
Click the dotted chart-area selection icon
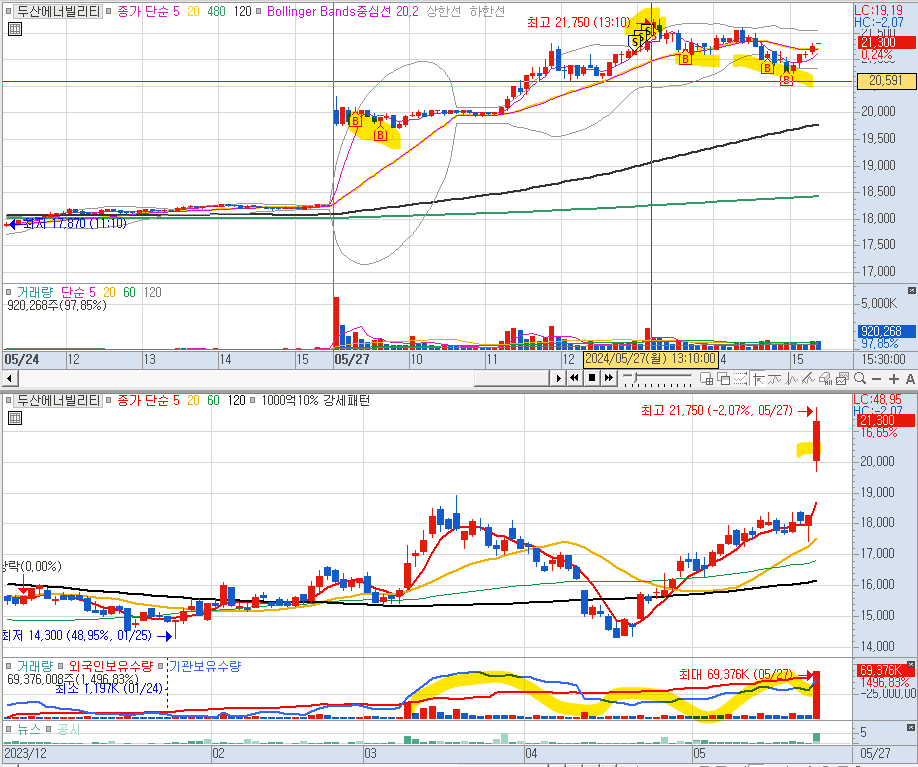[741, 379]
